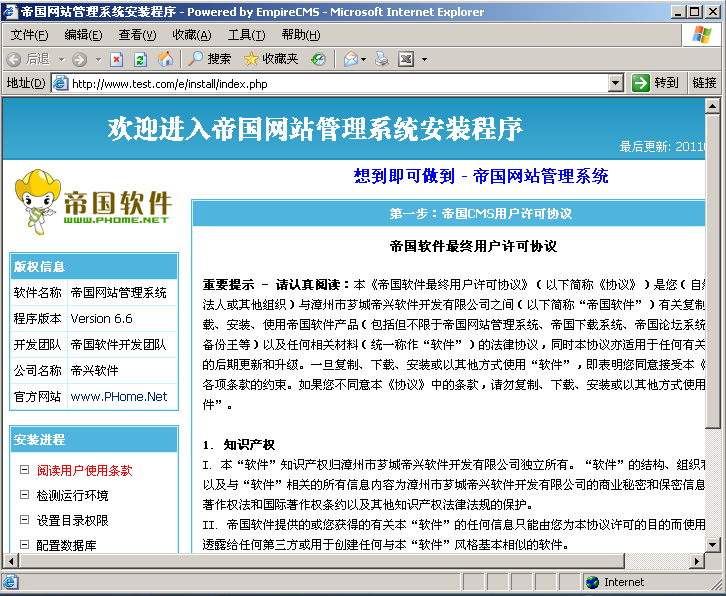Click the 帝国软件最终用户许可协议 title
This screenshot has width=726, height=596.
(x=473, y=246)
